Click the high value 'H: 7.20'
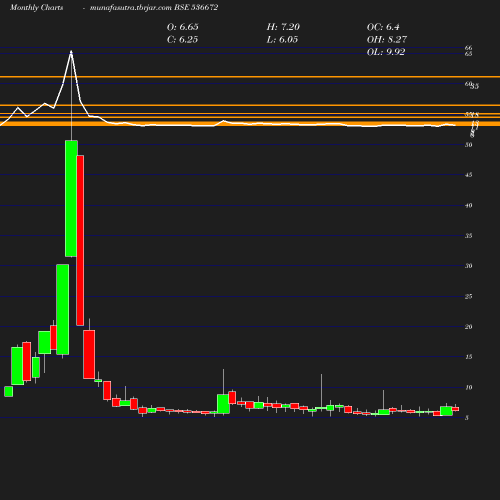 coord(283,27)
